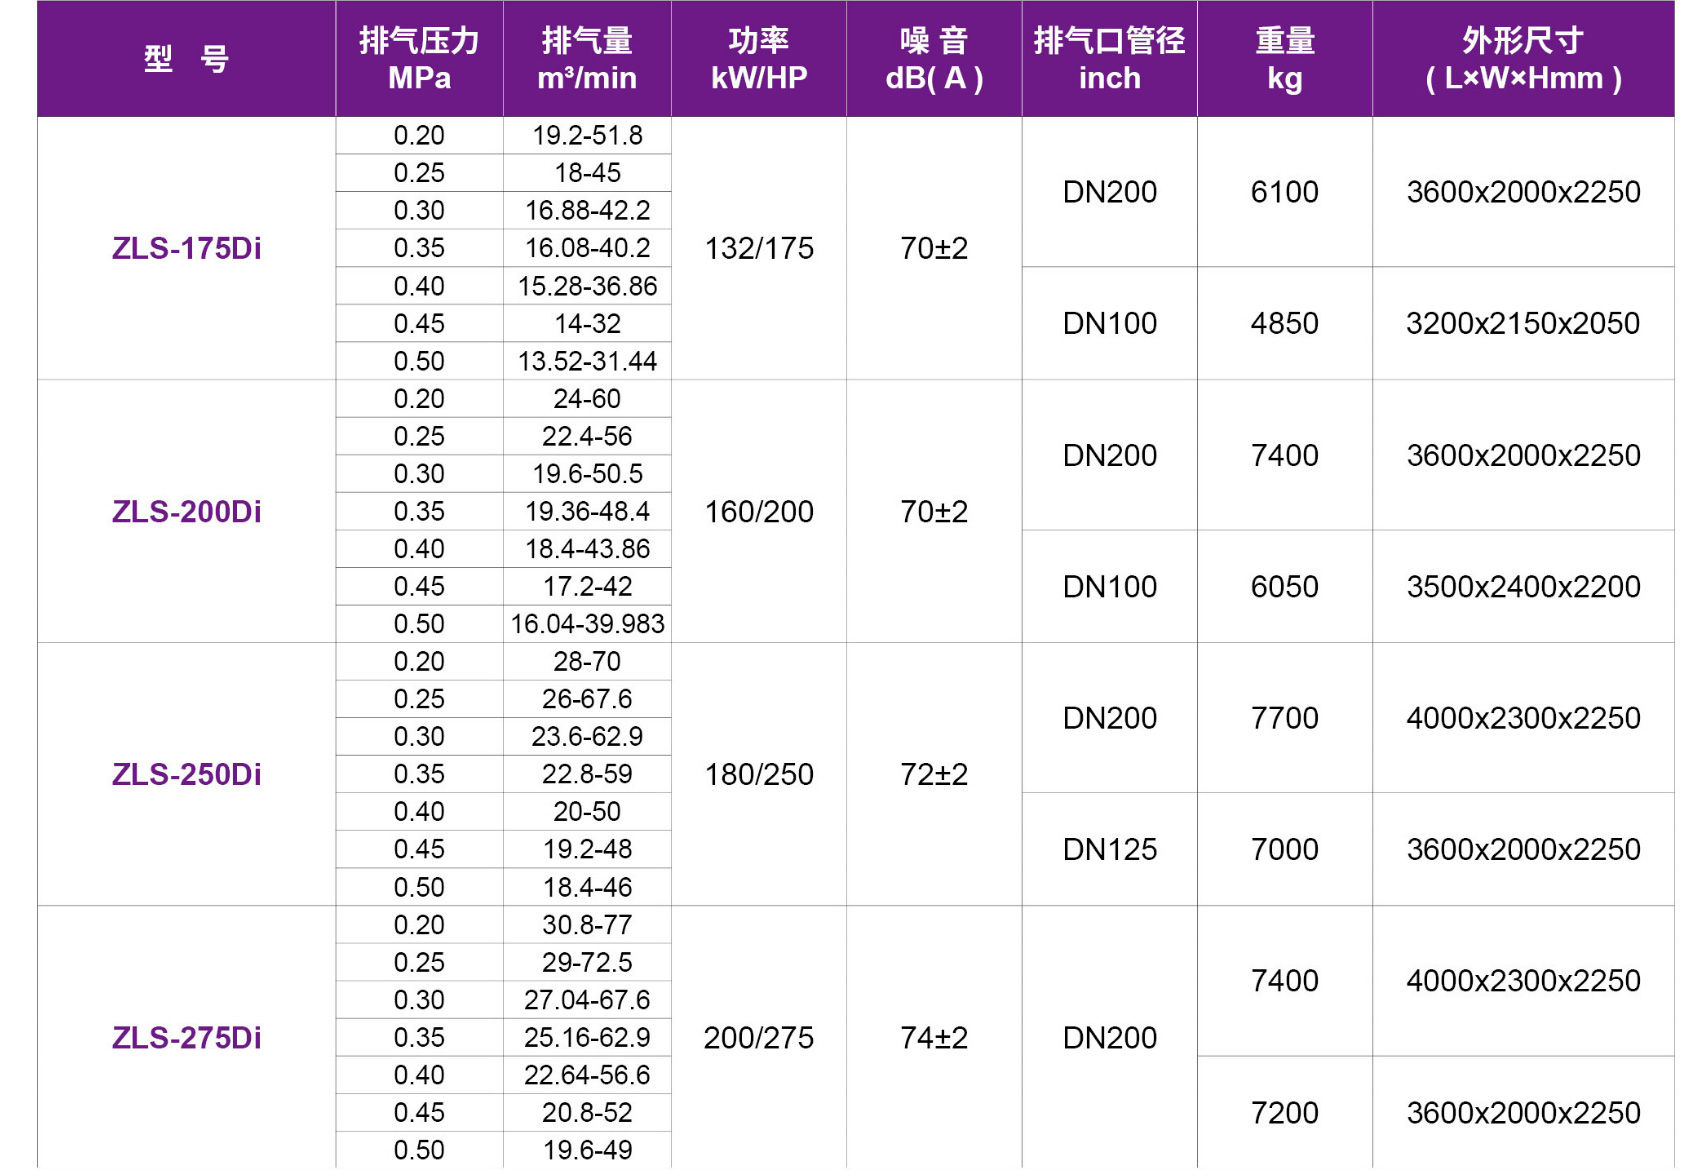Screen dimensions: 1706x1170
Task: Click the 26-67.6 flow value
Action: 587,699
